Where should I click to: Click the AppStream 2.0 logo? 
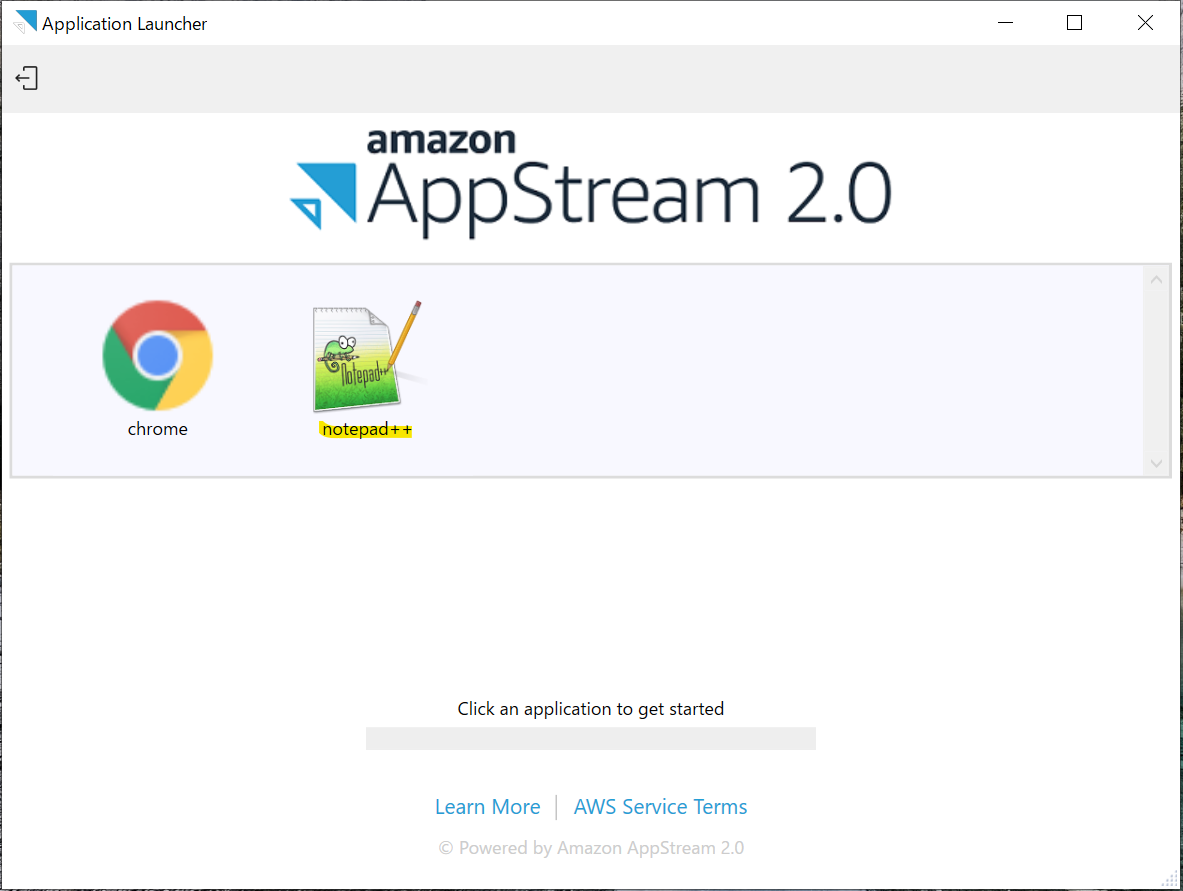590,185
